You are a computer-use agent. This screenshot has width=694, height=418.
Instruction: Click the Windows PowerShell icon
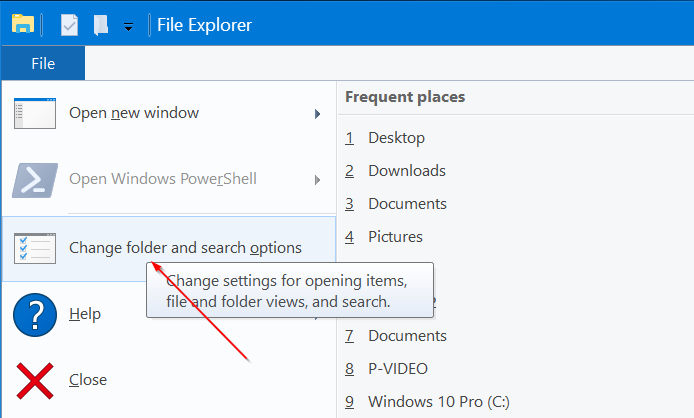tap(34, 180)
